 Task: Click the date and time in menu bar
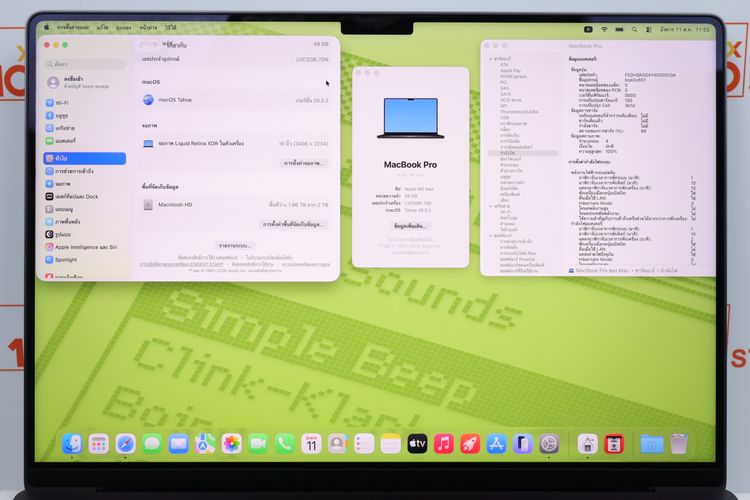coord(685,30)
